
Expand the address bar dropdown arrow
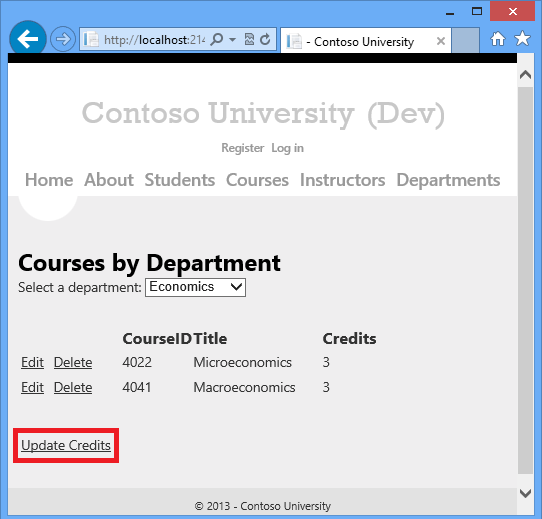point(233,39)
